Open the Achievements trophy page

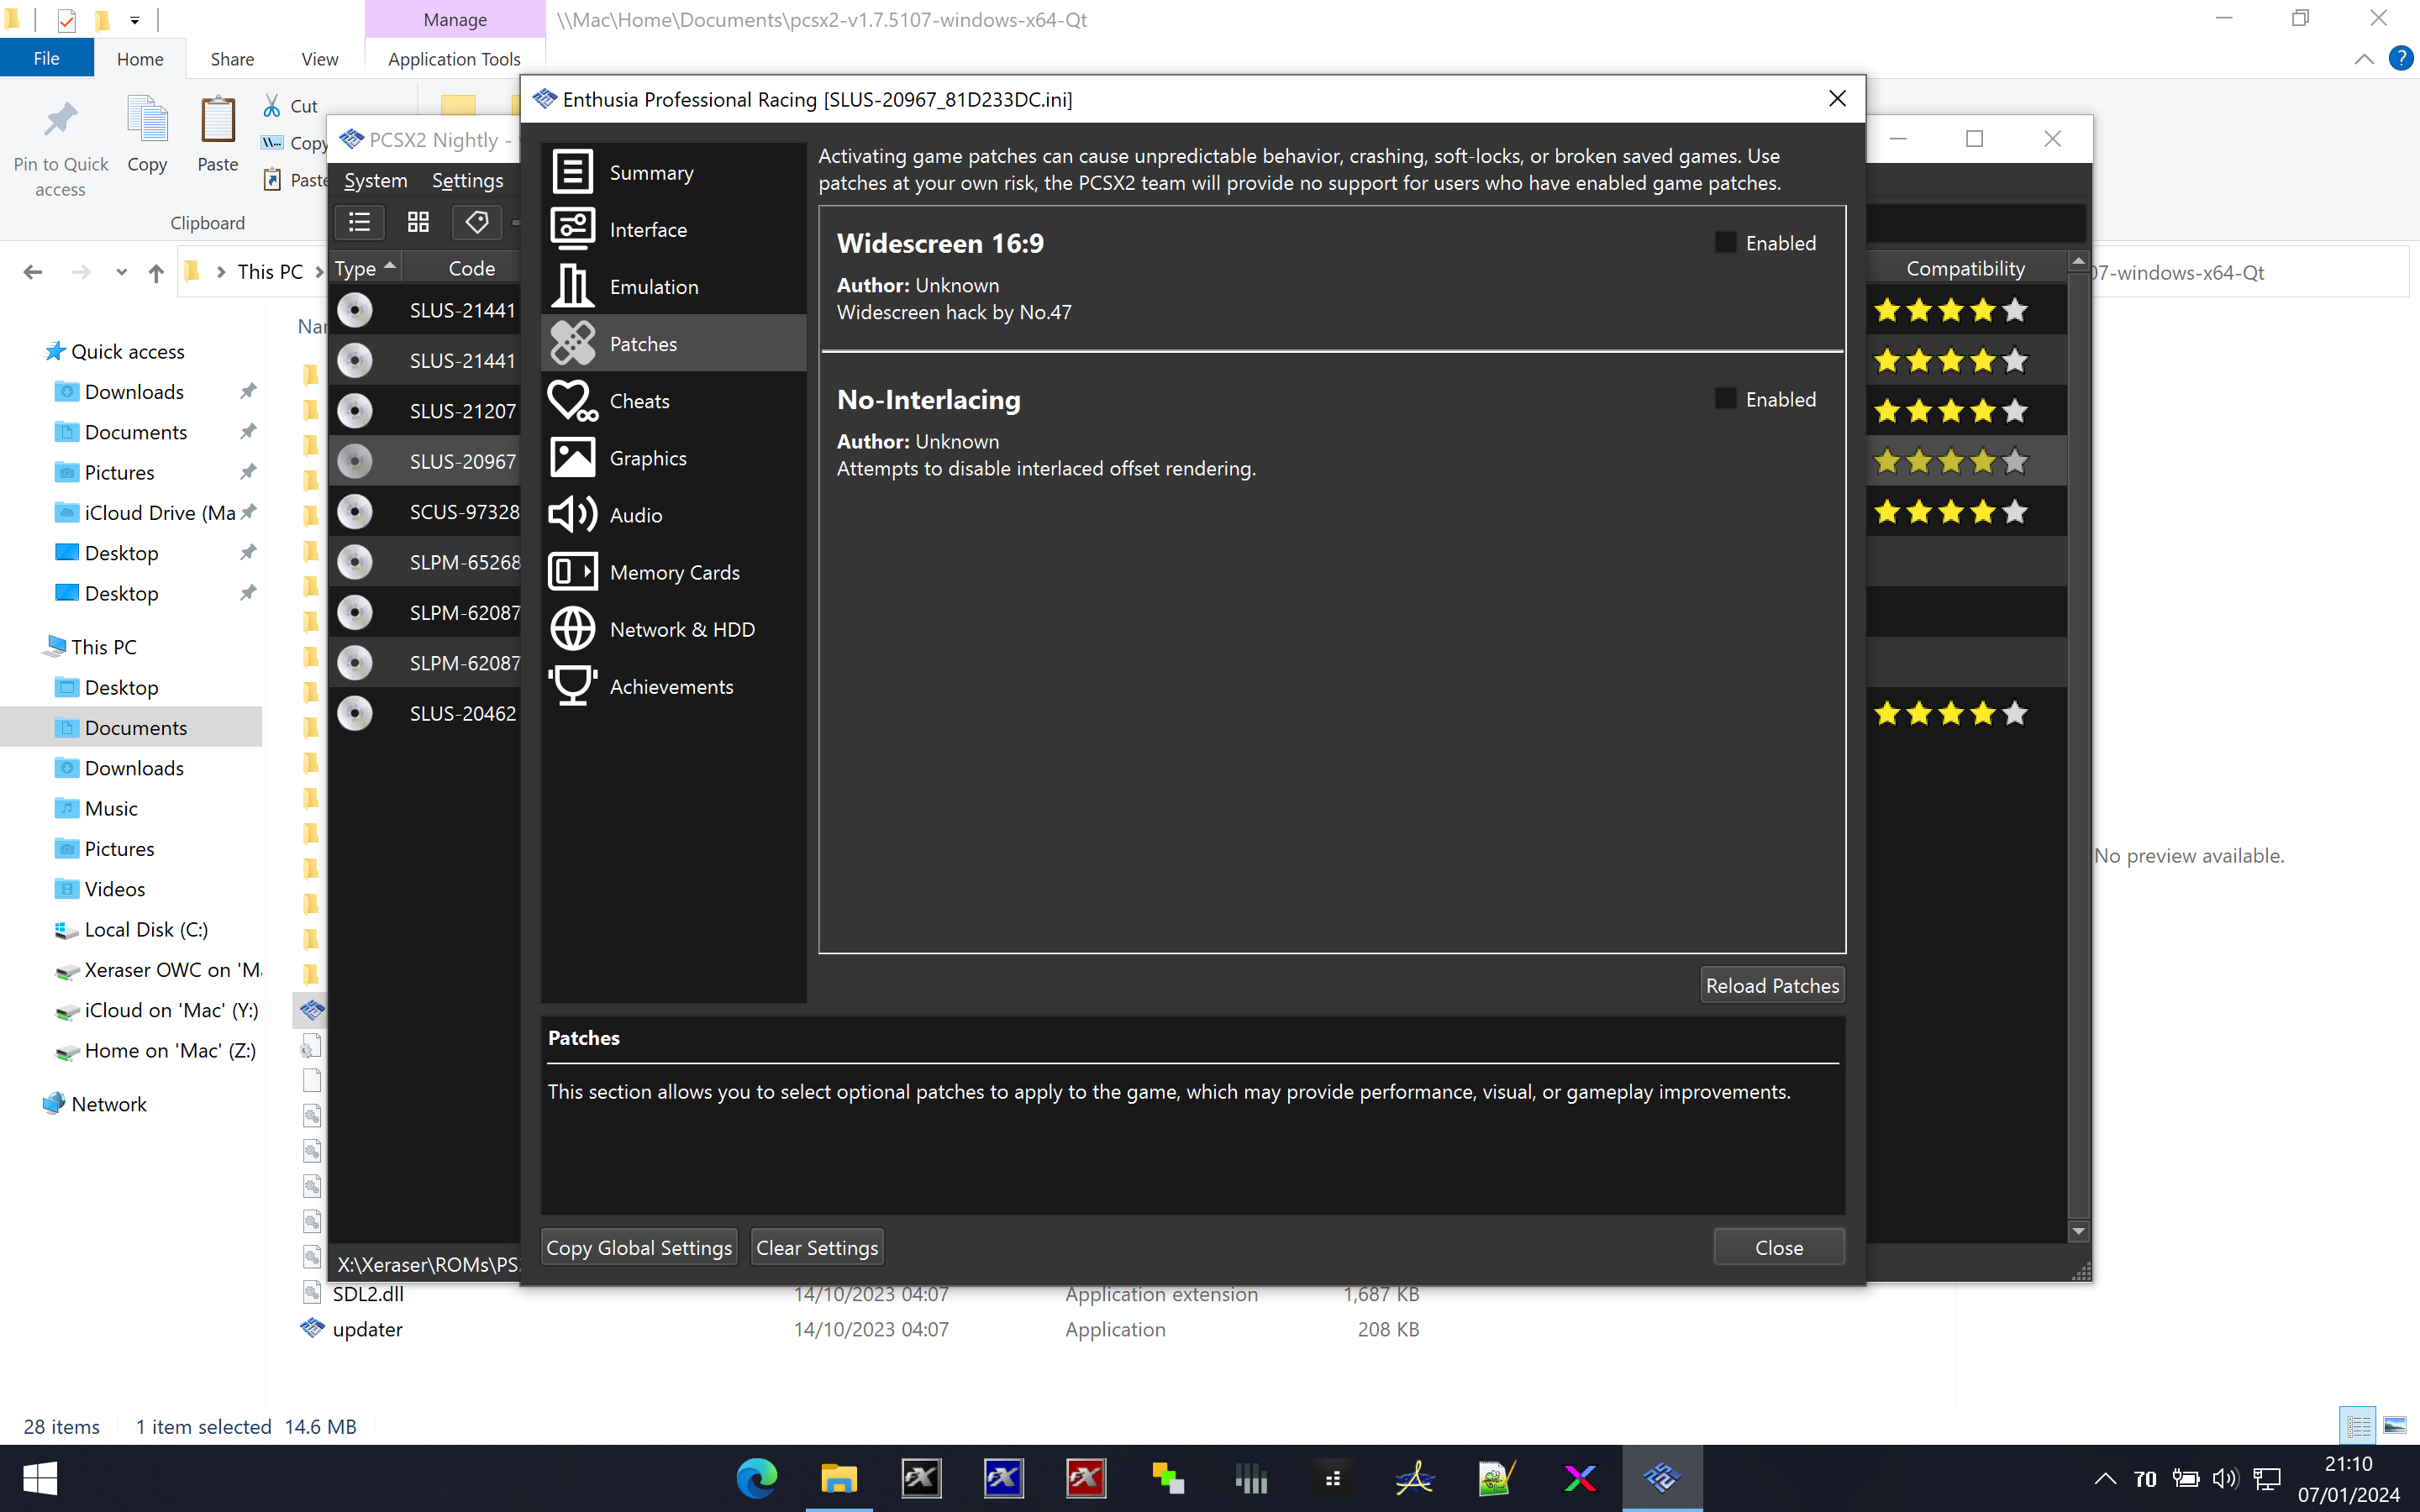(x=673, y=686)
